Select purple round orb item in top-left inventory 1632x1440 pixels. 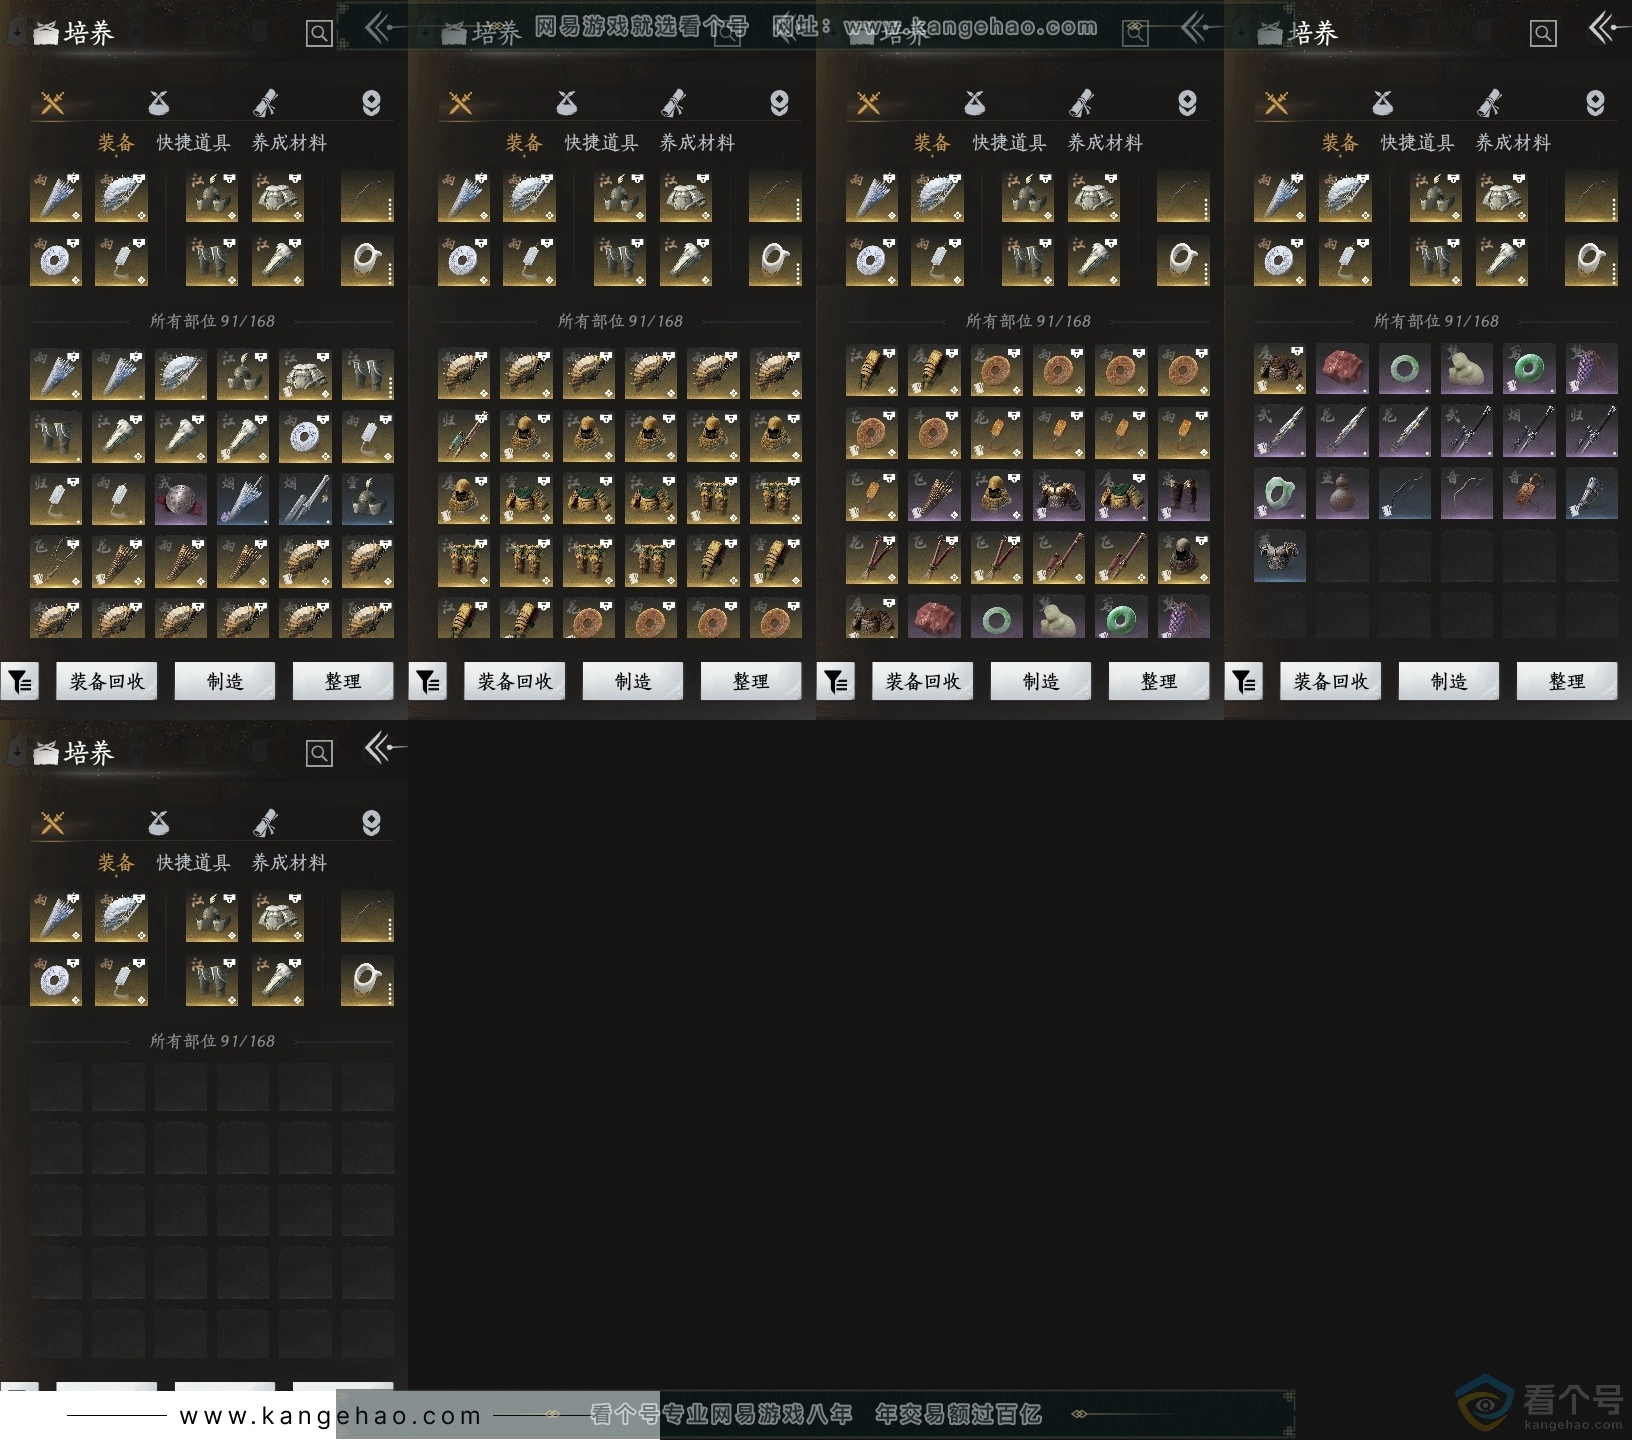click(x=181, y=500)
